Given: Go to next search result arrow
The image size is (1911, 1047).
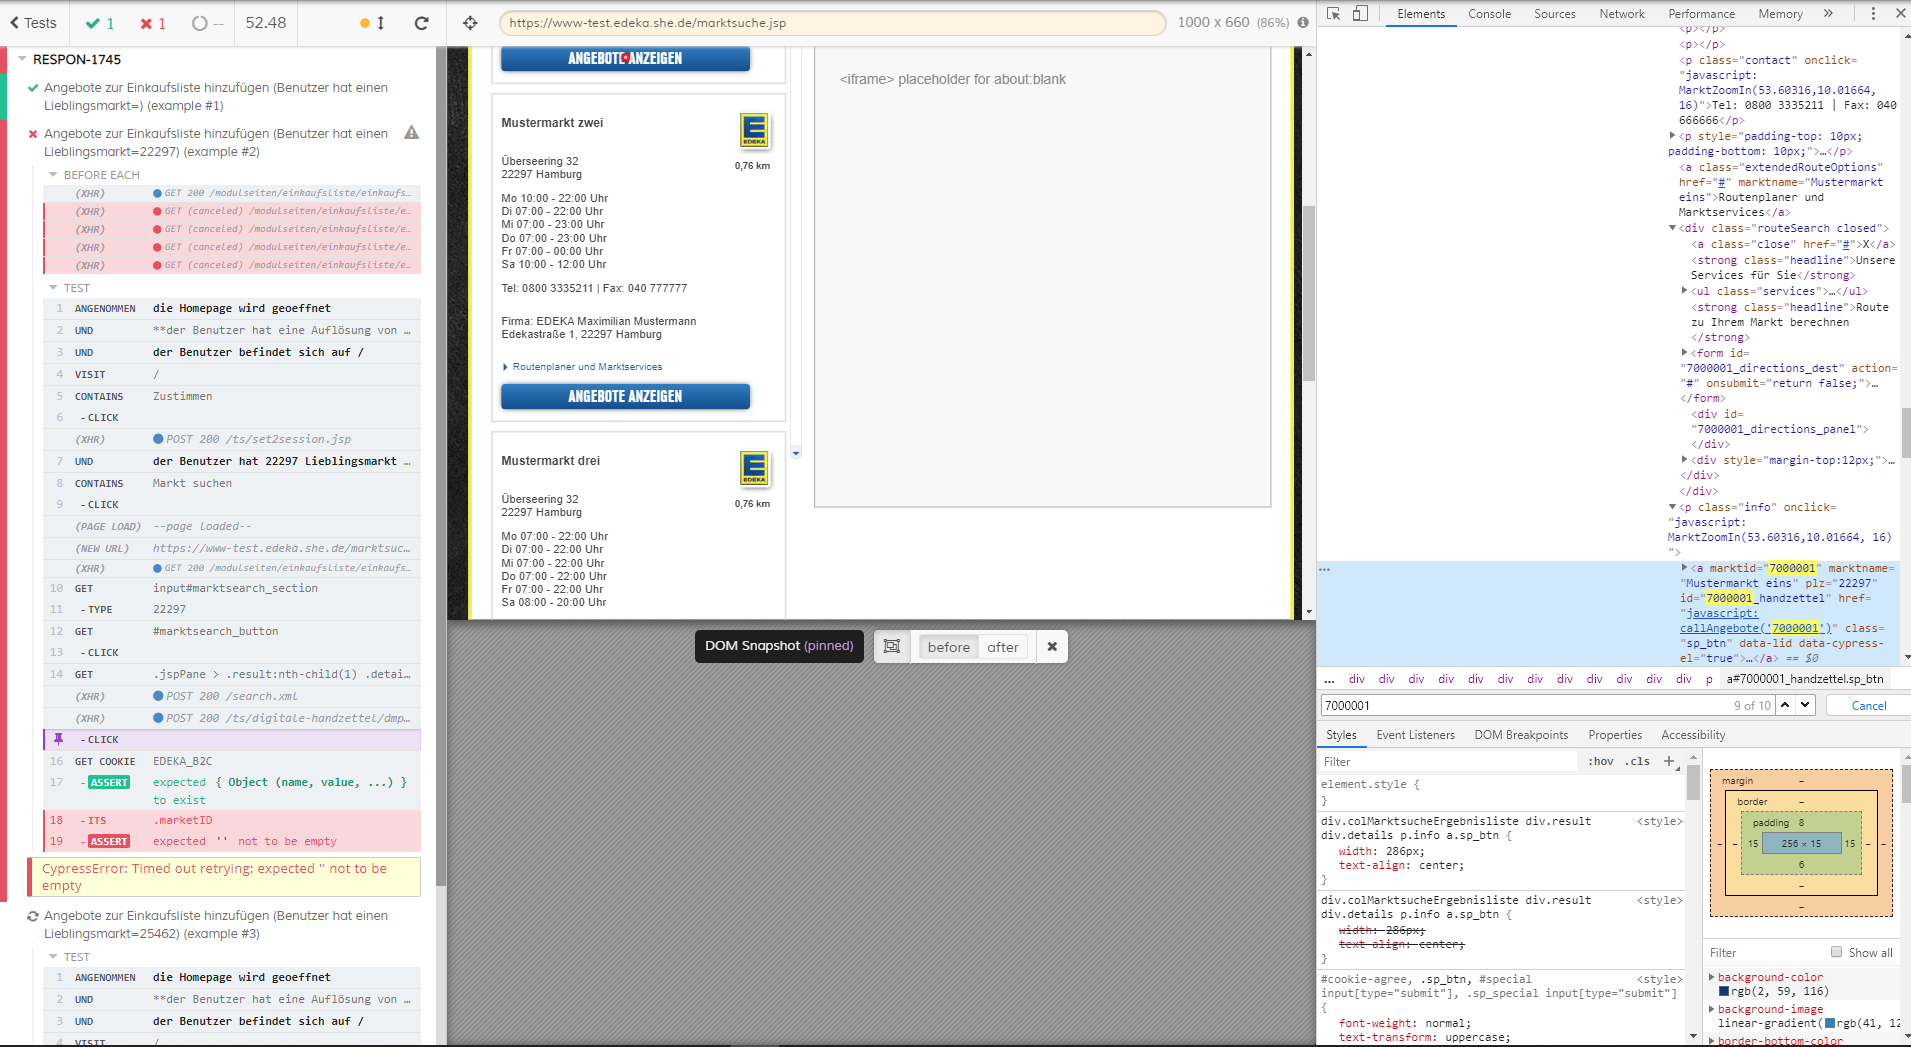Looking at the screenshot, I should point(1805,705).
